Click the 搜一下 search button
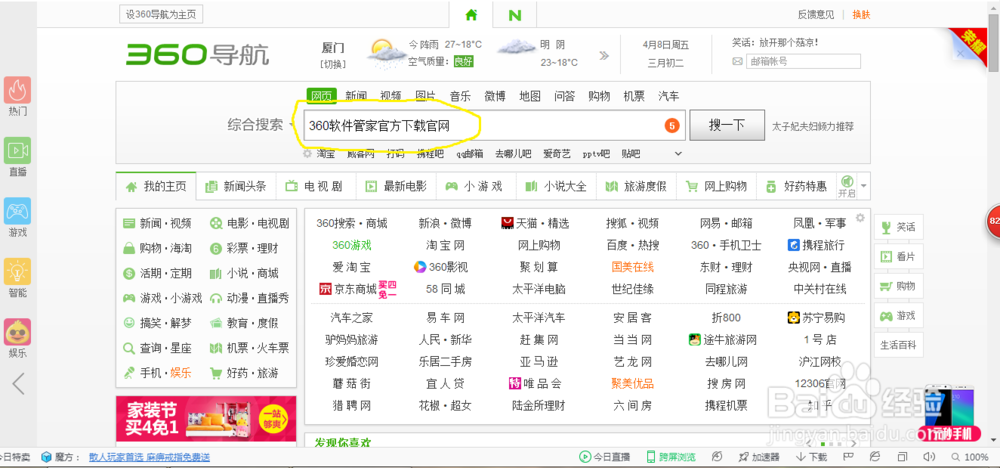1000x468 pixels. (727, 125)
